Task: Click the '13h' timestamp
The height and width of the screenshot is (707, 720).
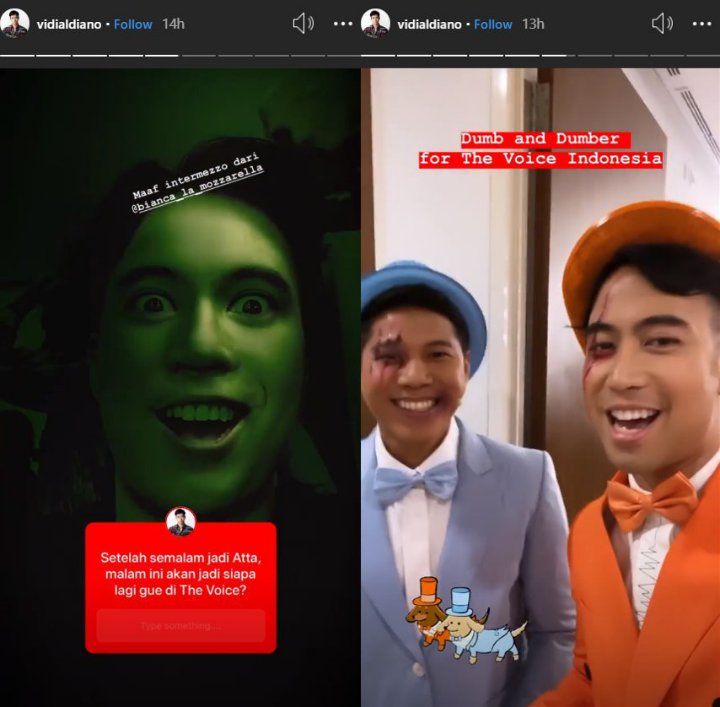Action: point(533,24)
